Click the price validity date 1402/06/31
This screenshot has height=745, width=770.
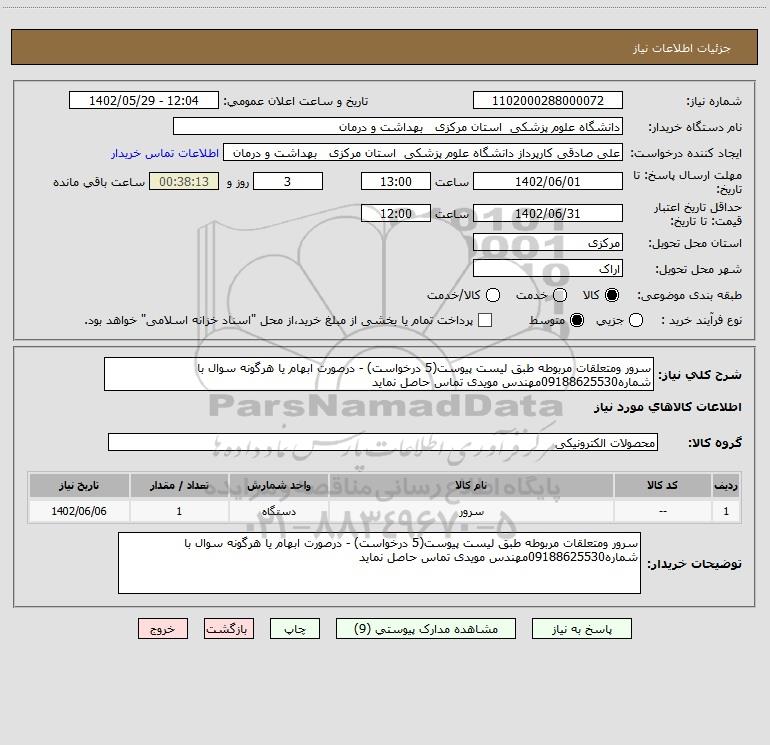[x=548, y=213]
